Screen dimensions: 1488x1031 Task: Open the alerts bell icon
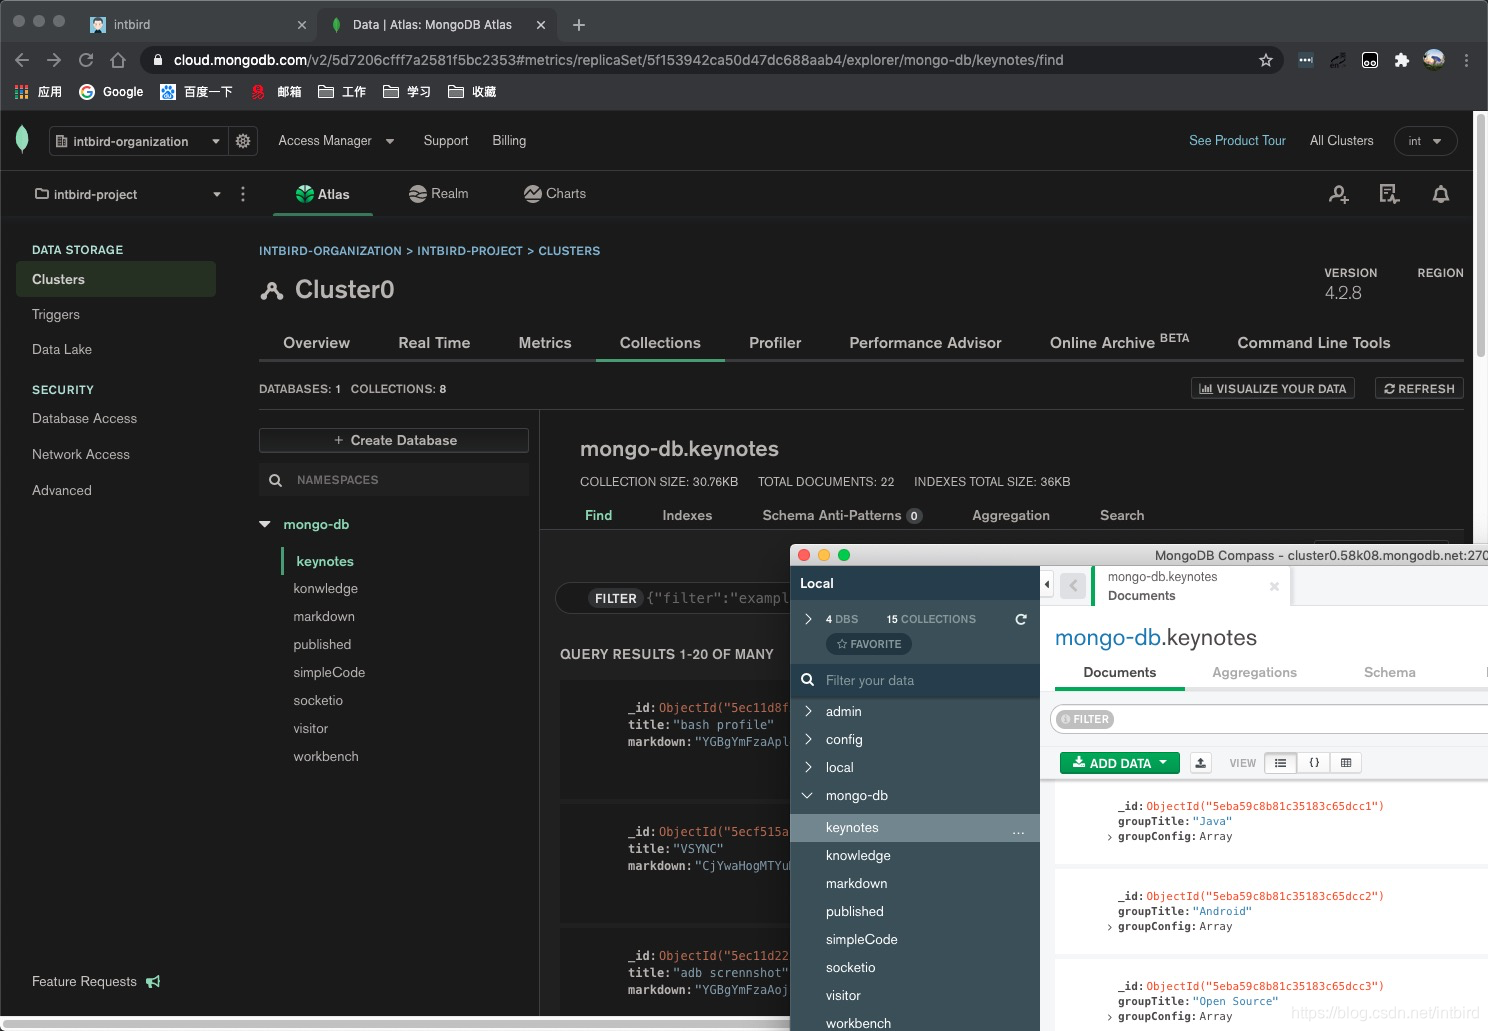(1440, 194)
